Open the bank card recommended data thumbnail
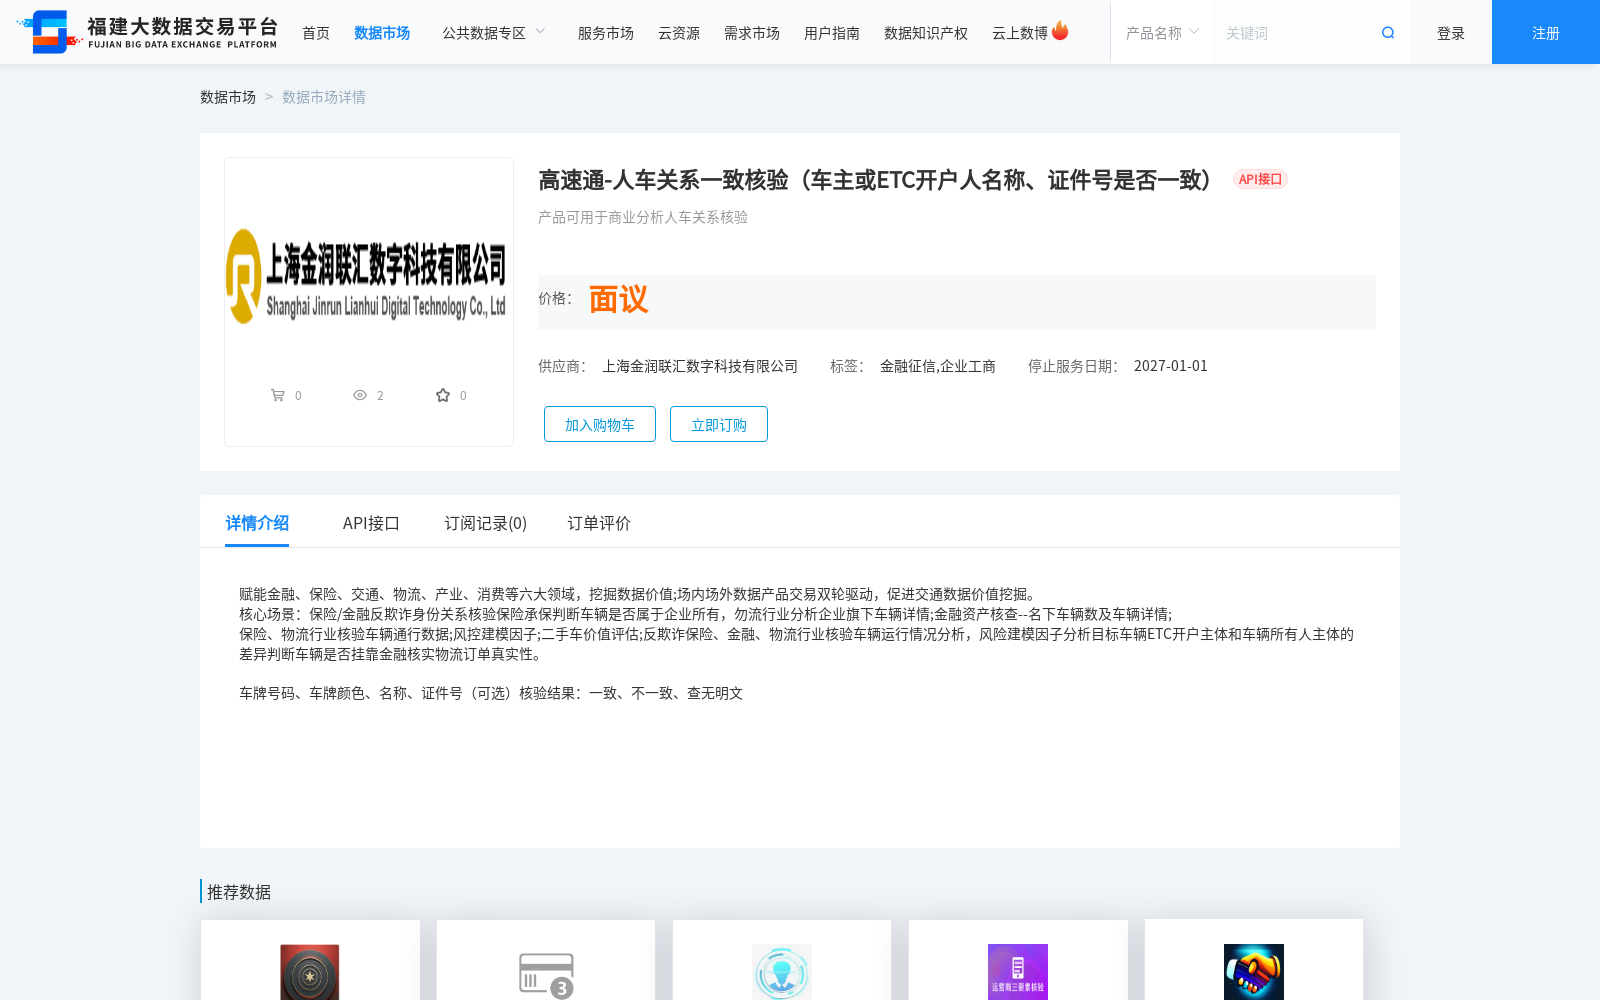The image size is (1600, 1000). (x=546, y=974)
